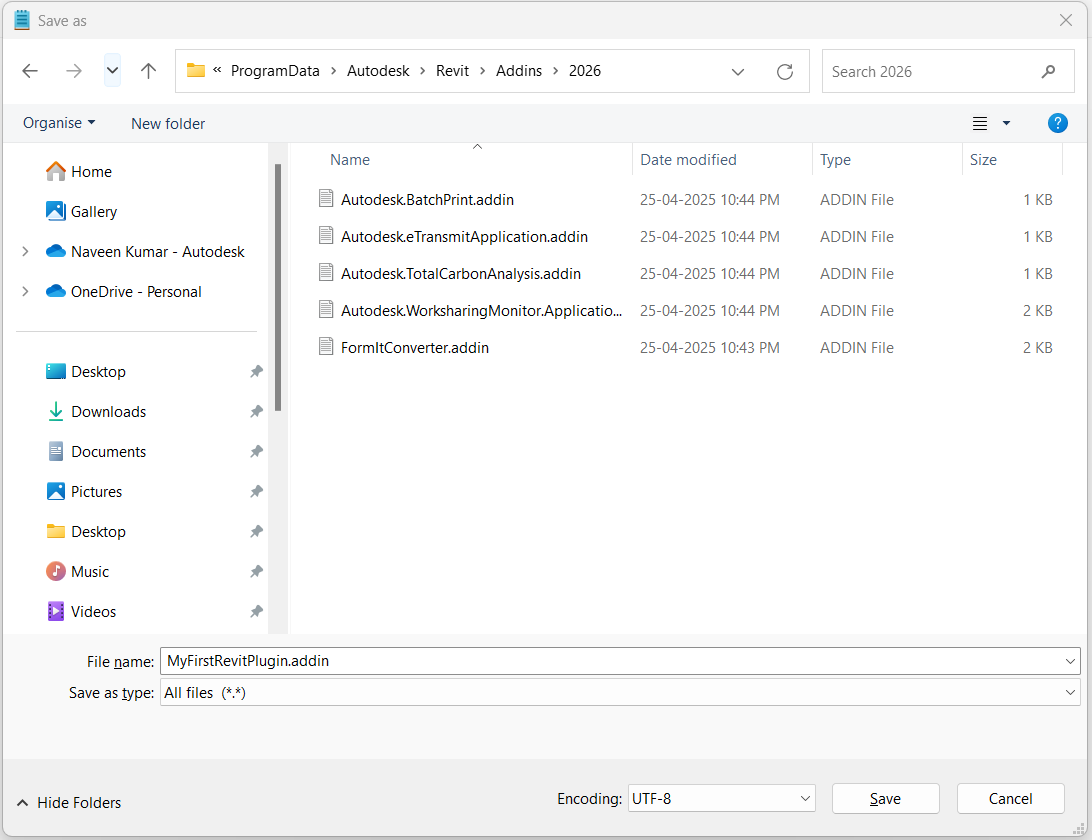Image resolution: width=1092 pixels, height=840 pixels.
Task: Click the Up one level arrow
Action: click(x=149, y=71)
